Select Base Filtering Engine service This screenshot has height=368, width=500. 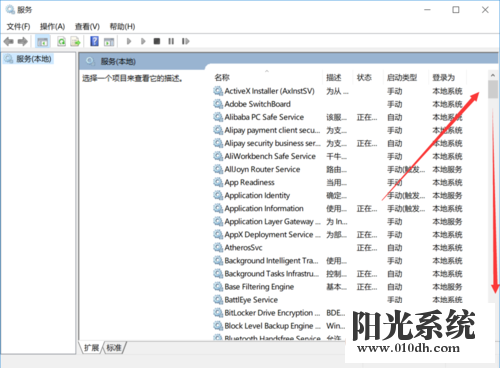coord(259,287)
